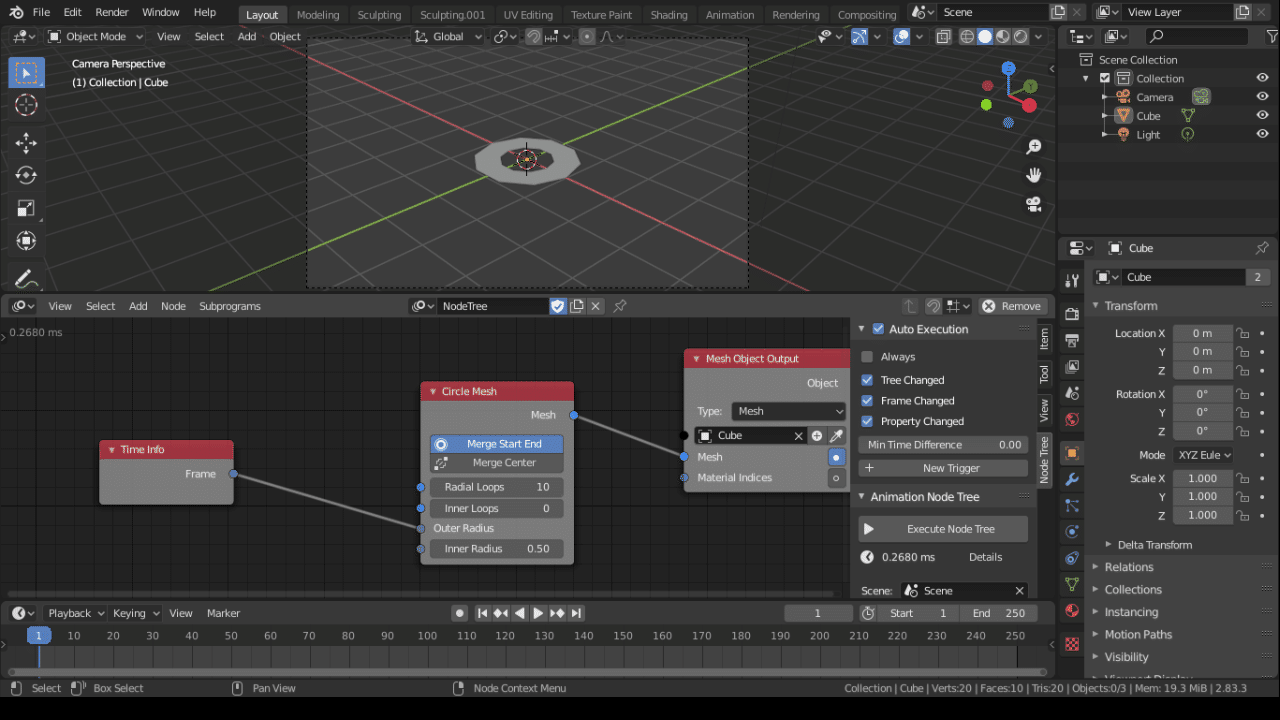The width and height of the screenshot is (1280, 720).
Task: Click the eyedropper in Mesh Object Output
Action: pos(836,436)
